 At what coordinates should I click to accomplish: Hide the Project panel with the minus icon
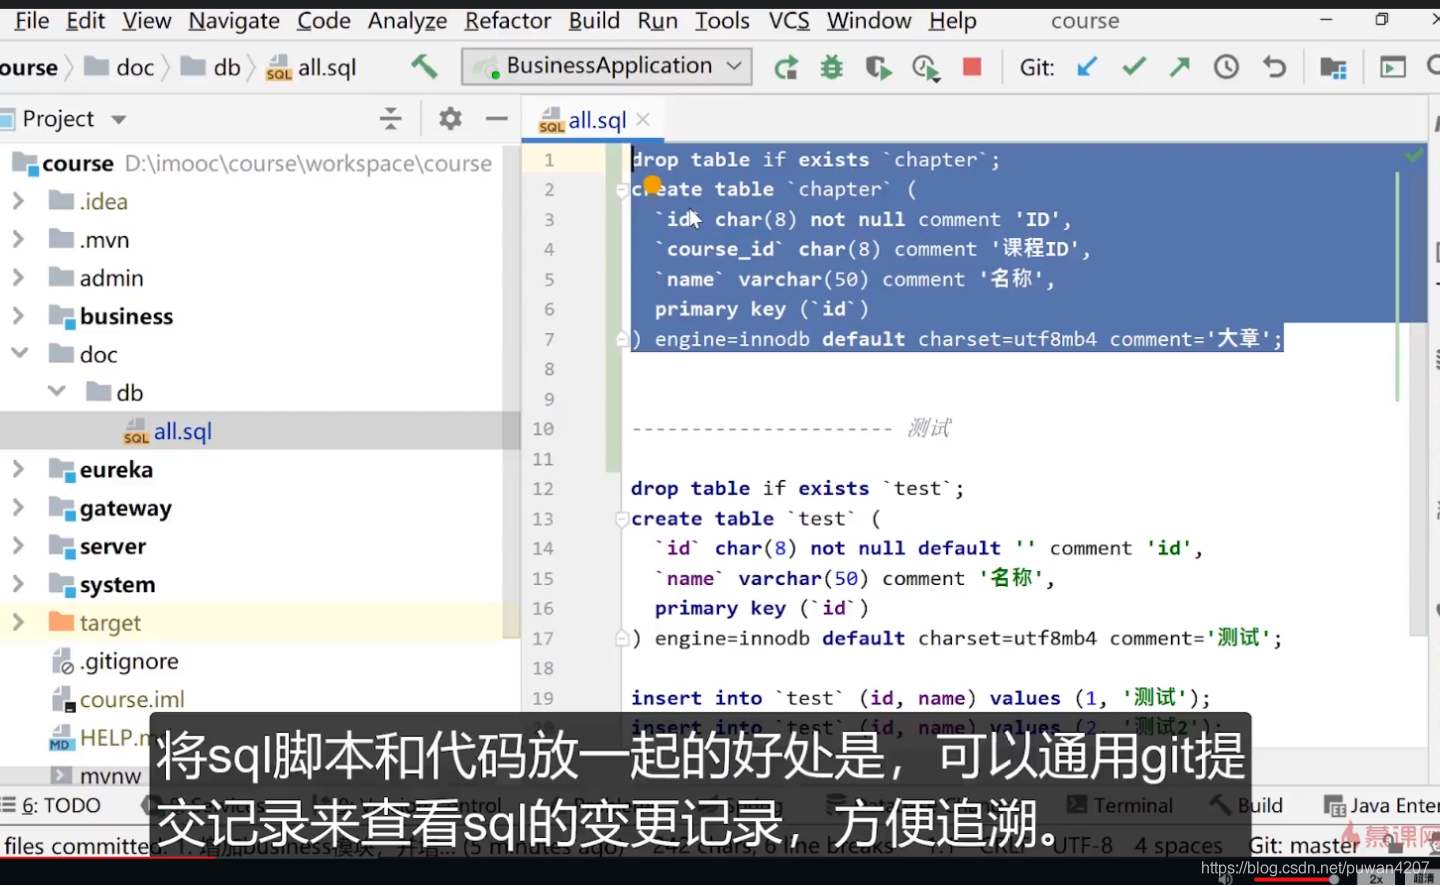(x=497, y=119)
